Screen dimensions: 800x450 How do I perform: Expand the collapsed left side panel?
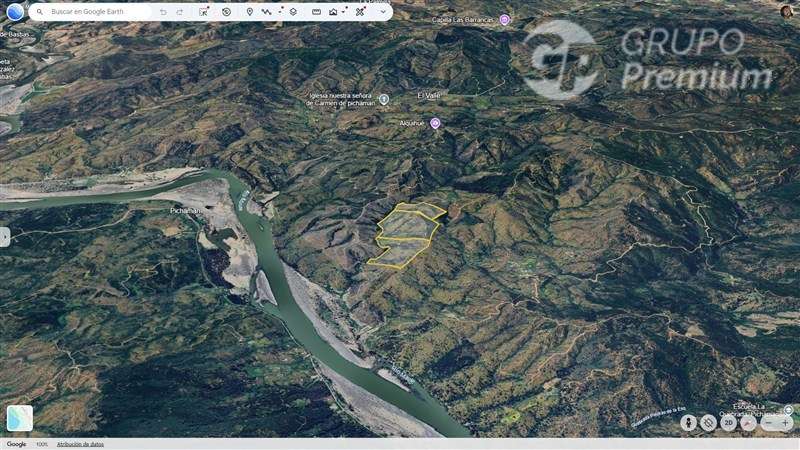tap(5, 237)
